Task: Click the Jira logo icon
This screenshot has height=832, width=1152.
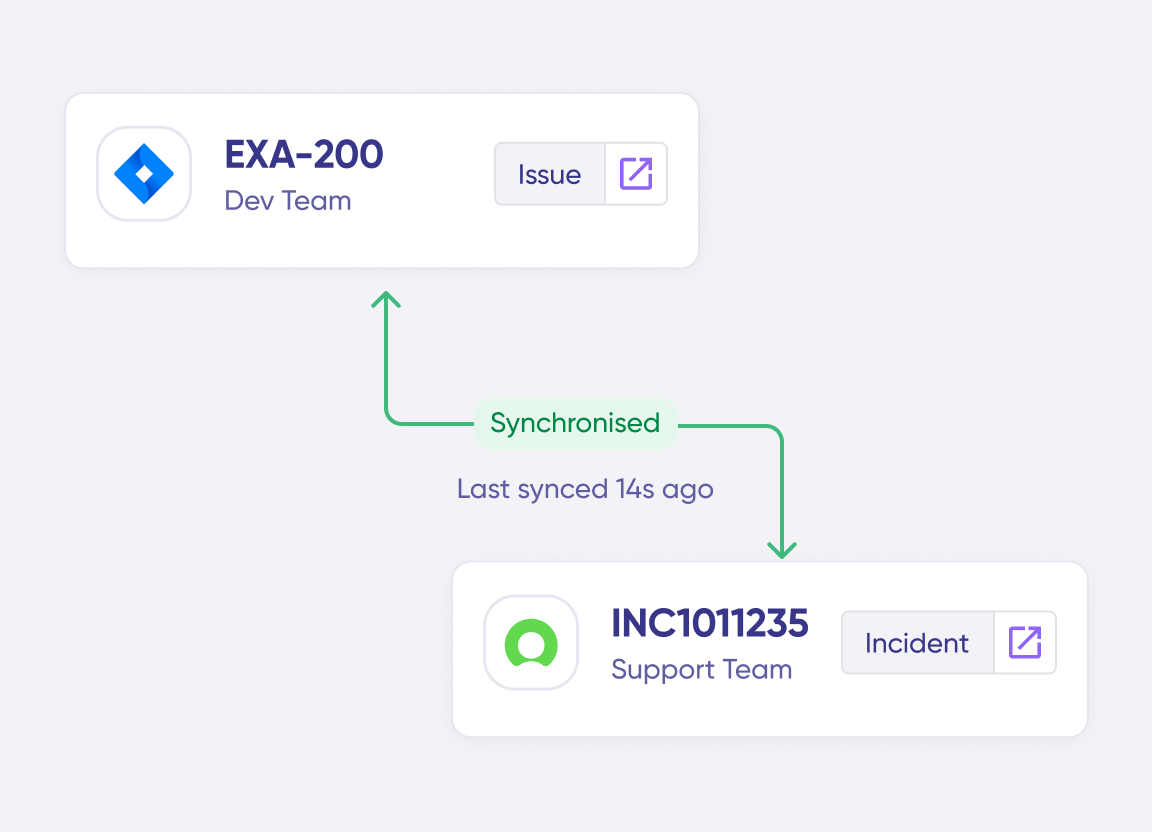Action: coord(144,174)
